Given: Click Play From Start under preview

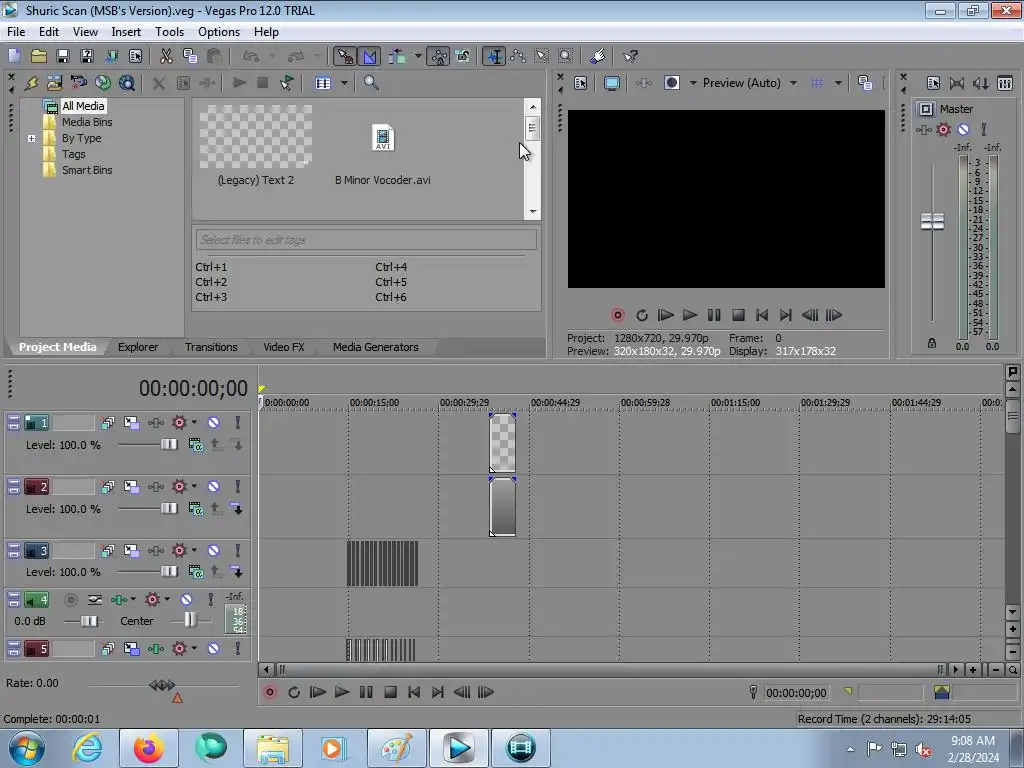Looking at the screenshot, I should 665,315.
